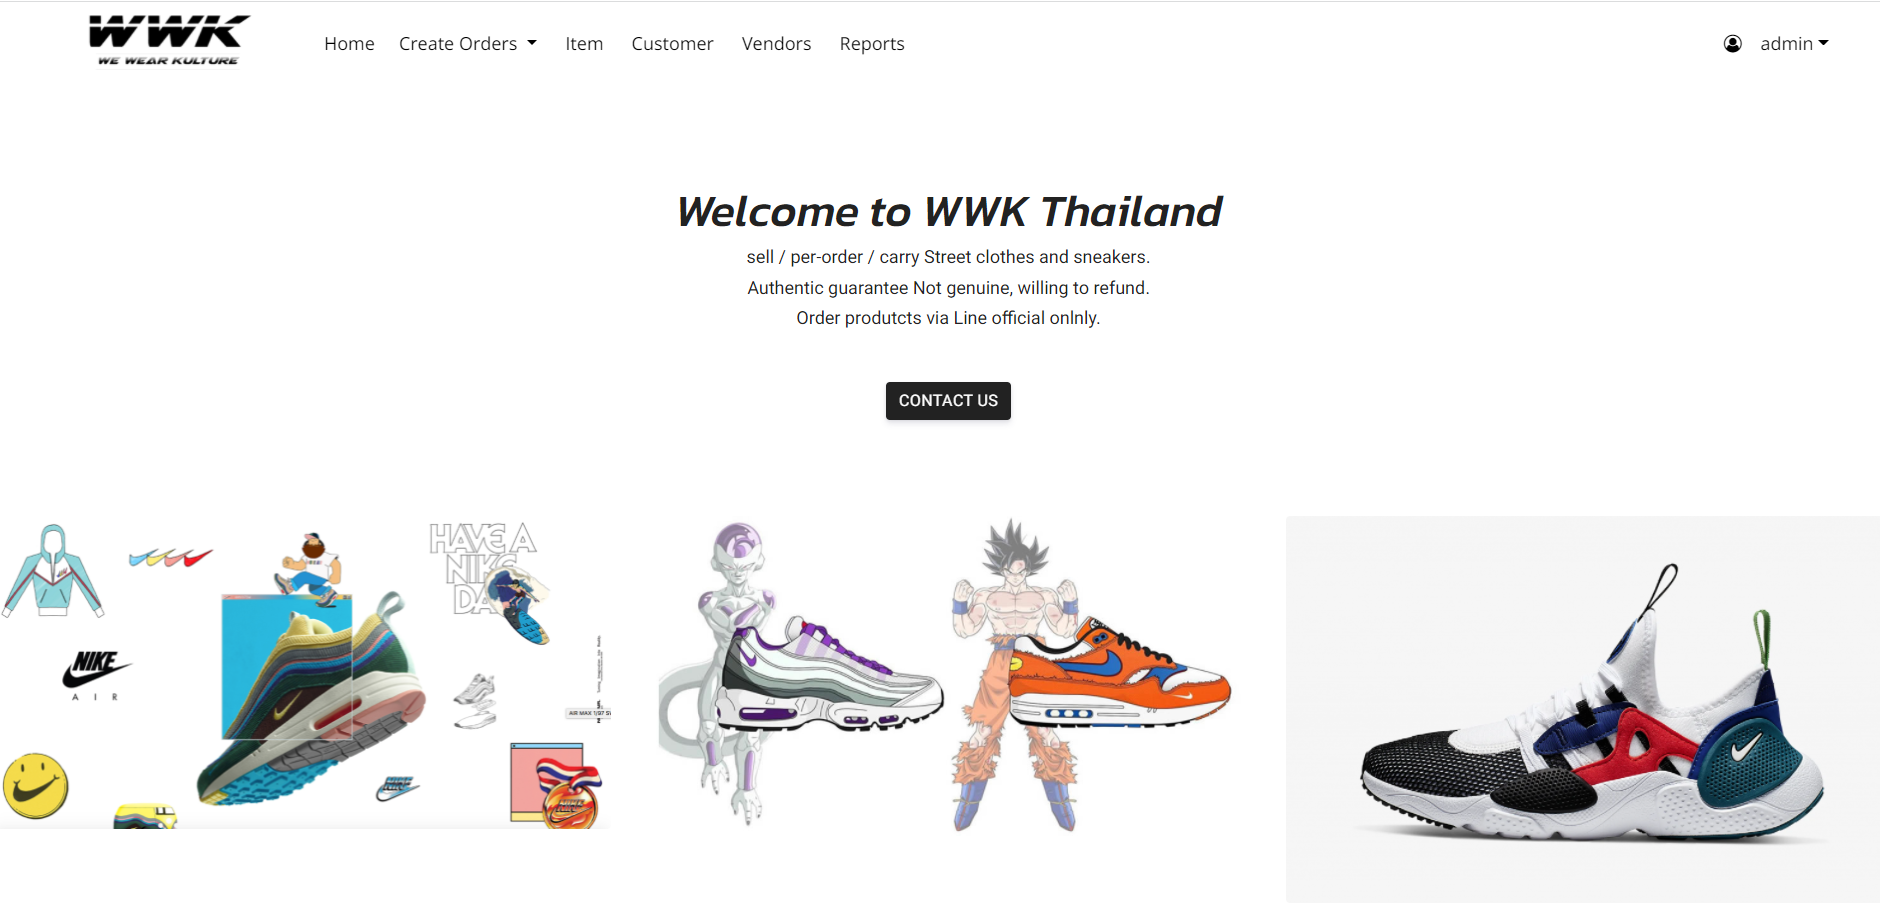The image size is (1880, 923).
Task: Select the Goku orange Air Max image
Action: coord(1090,675)
